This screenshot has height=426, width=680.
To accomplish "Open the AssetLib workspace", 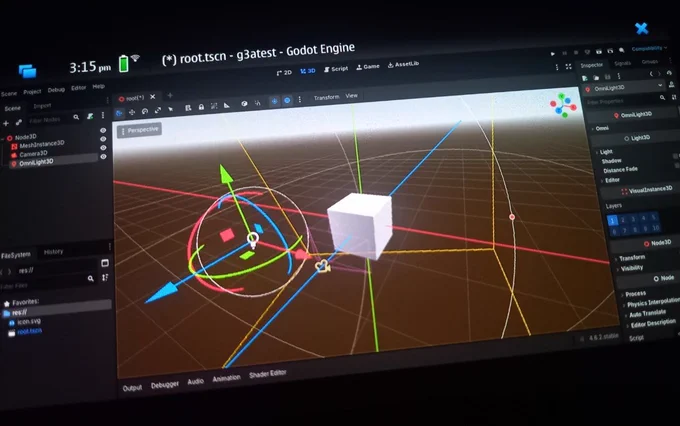I will click(x=403, y=64).
